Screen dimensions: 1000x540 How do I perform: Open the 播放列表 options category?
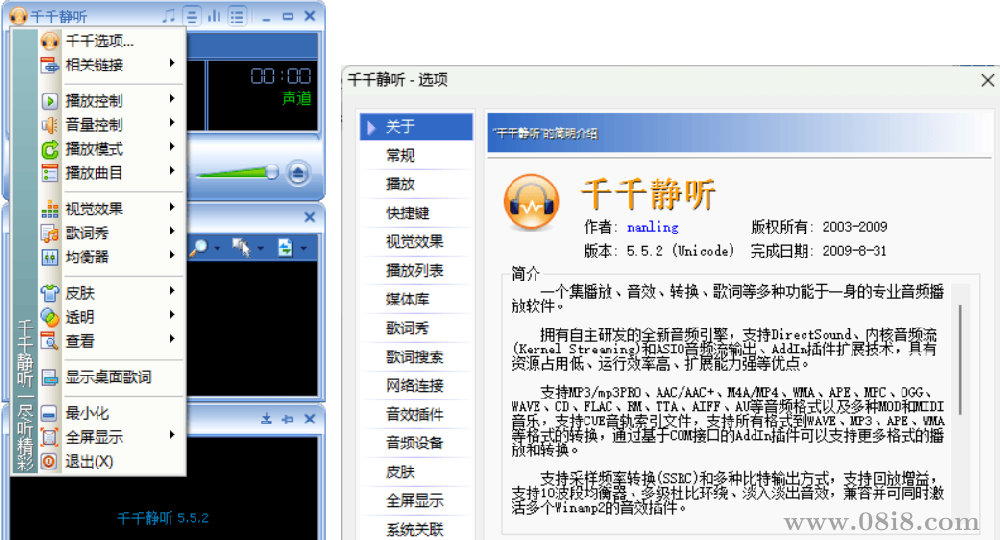pos(416,270)
